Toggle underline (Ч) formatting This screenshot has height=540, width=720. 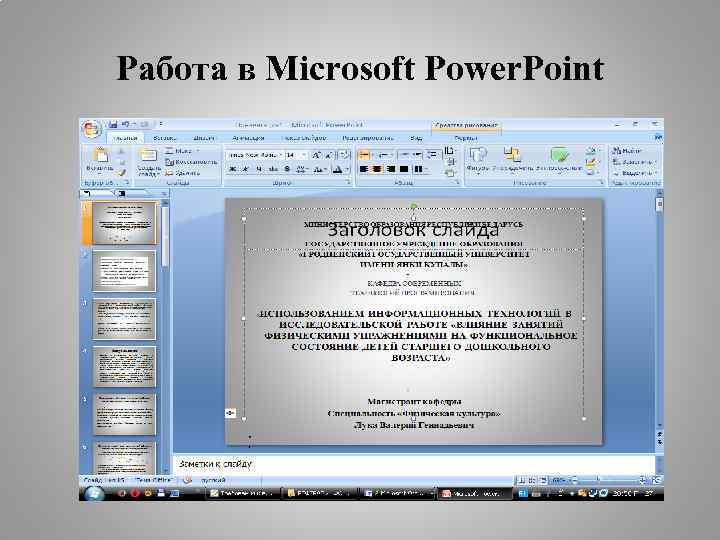tap(259, 169)
